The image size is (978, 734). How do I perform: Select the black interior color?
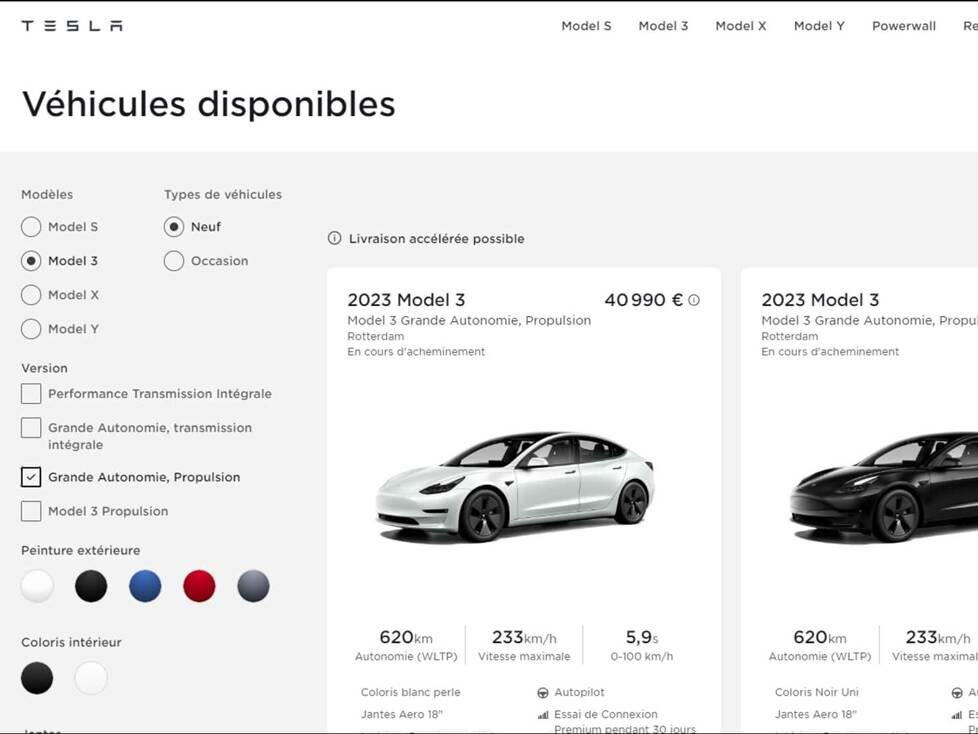[37, 678]
